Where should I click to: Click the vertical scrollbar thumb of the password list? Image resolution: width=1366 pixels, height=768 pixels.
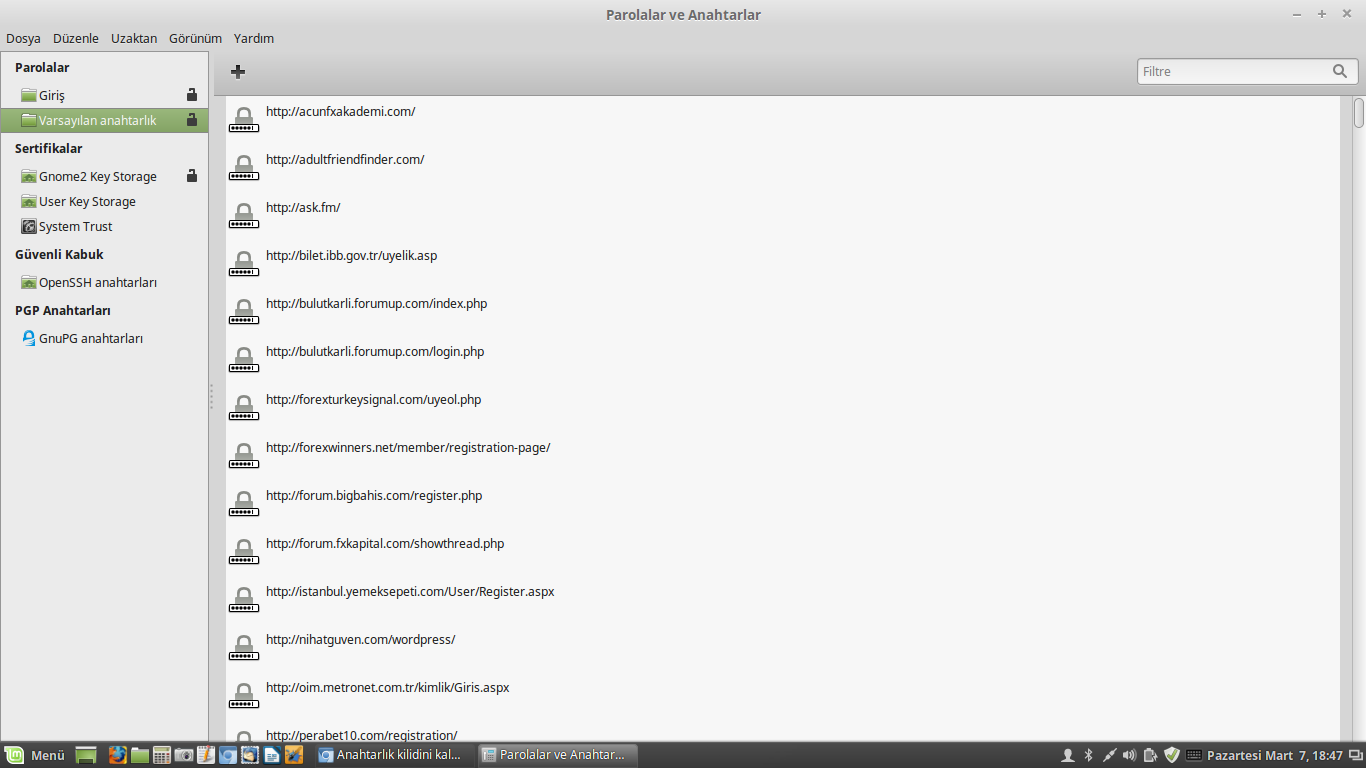point(1359,112)
